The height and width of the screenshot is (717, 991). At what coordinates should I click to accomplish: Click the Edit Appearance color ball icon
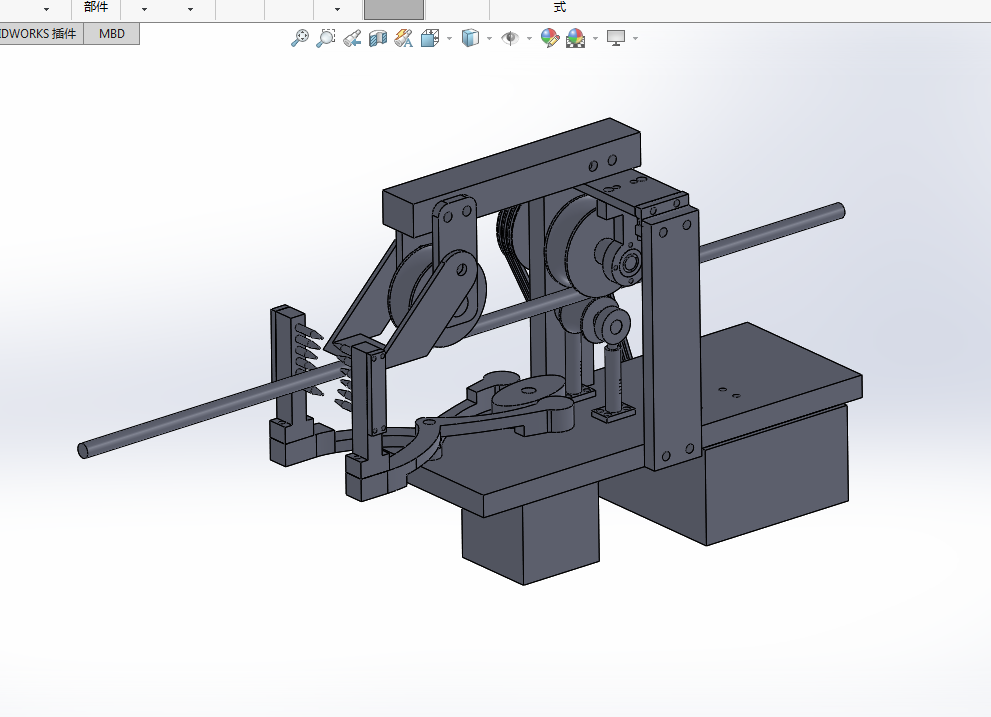click(x=549, y=39)
